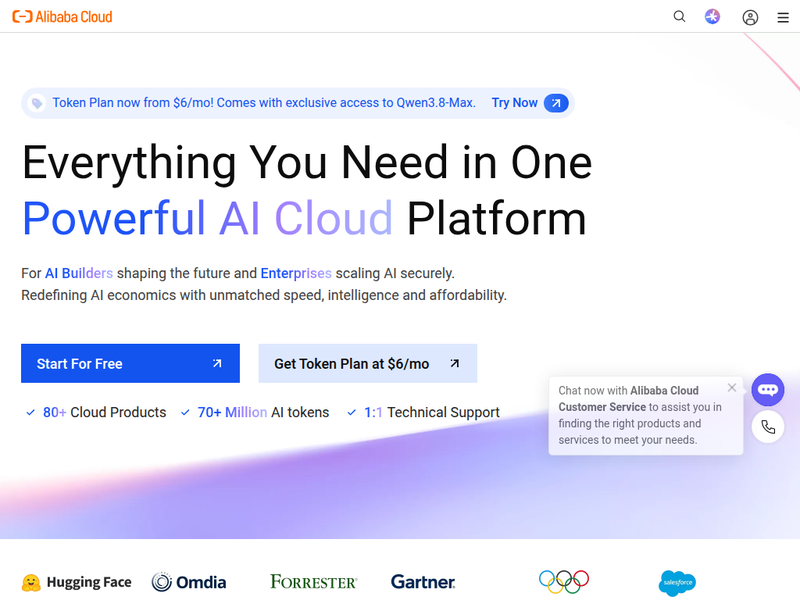Click the arrow icon beside Try Now

pos(556,103)
